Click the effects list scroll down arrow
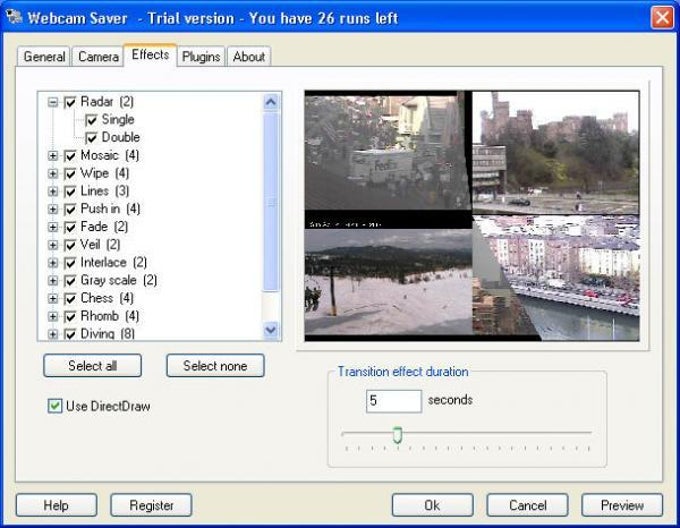This screenshot has height=528, width=680. [271, 330]
